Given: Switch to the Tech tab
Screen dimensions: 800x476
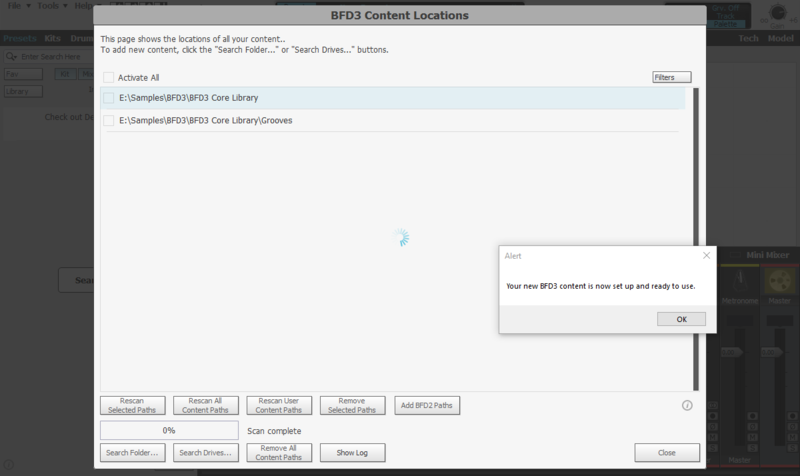Looking at the screenshot, I should (748, 38).
